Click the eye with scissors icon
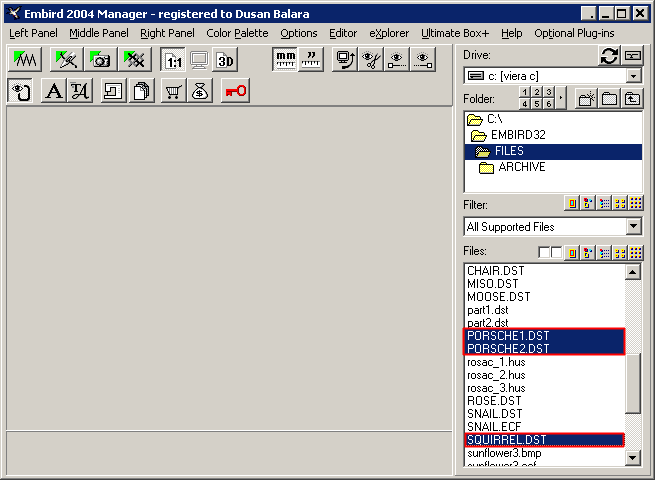 [x=371, y=60]
